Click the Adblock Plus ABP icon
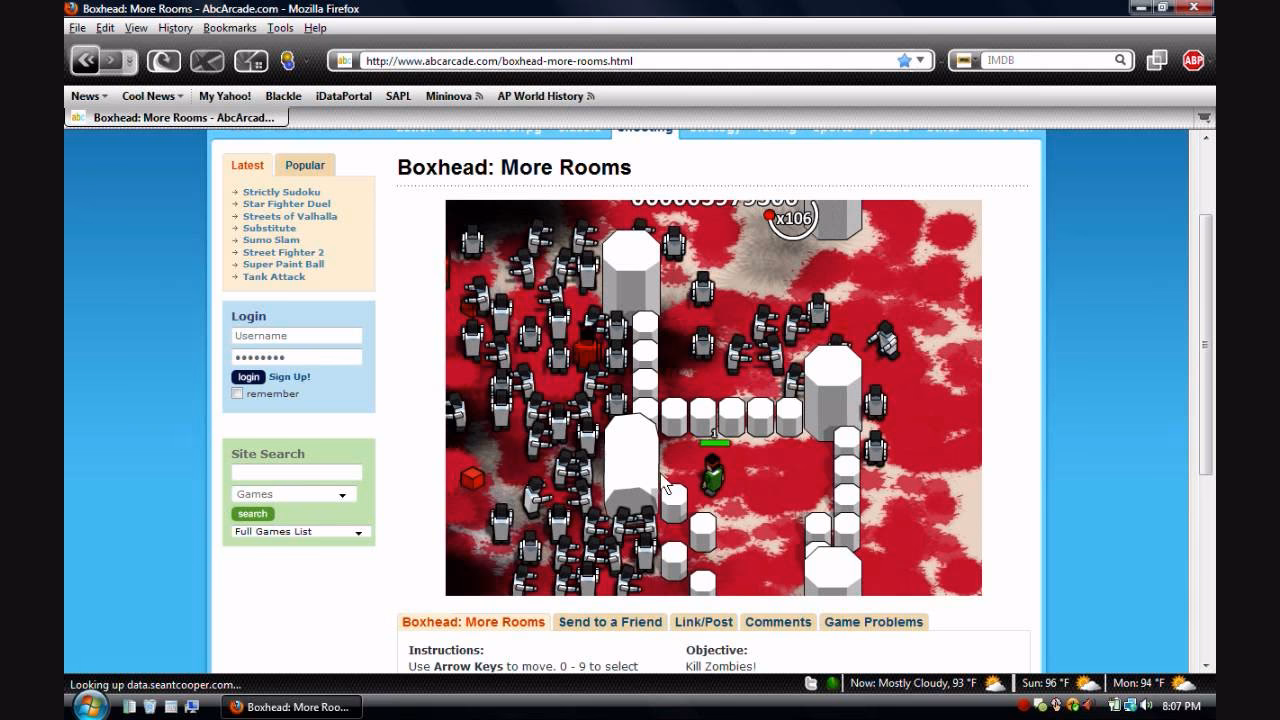The image size is (1280, 720). 1193,60
